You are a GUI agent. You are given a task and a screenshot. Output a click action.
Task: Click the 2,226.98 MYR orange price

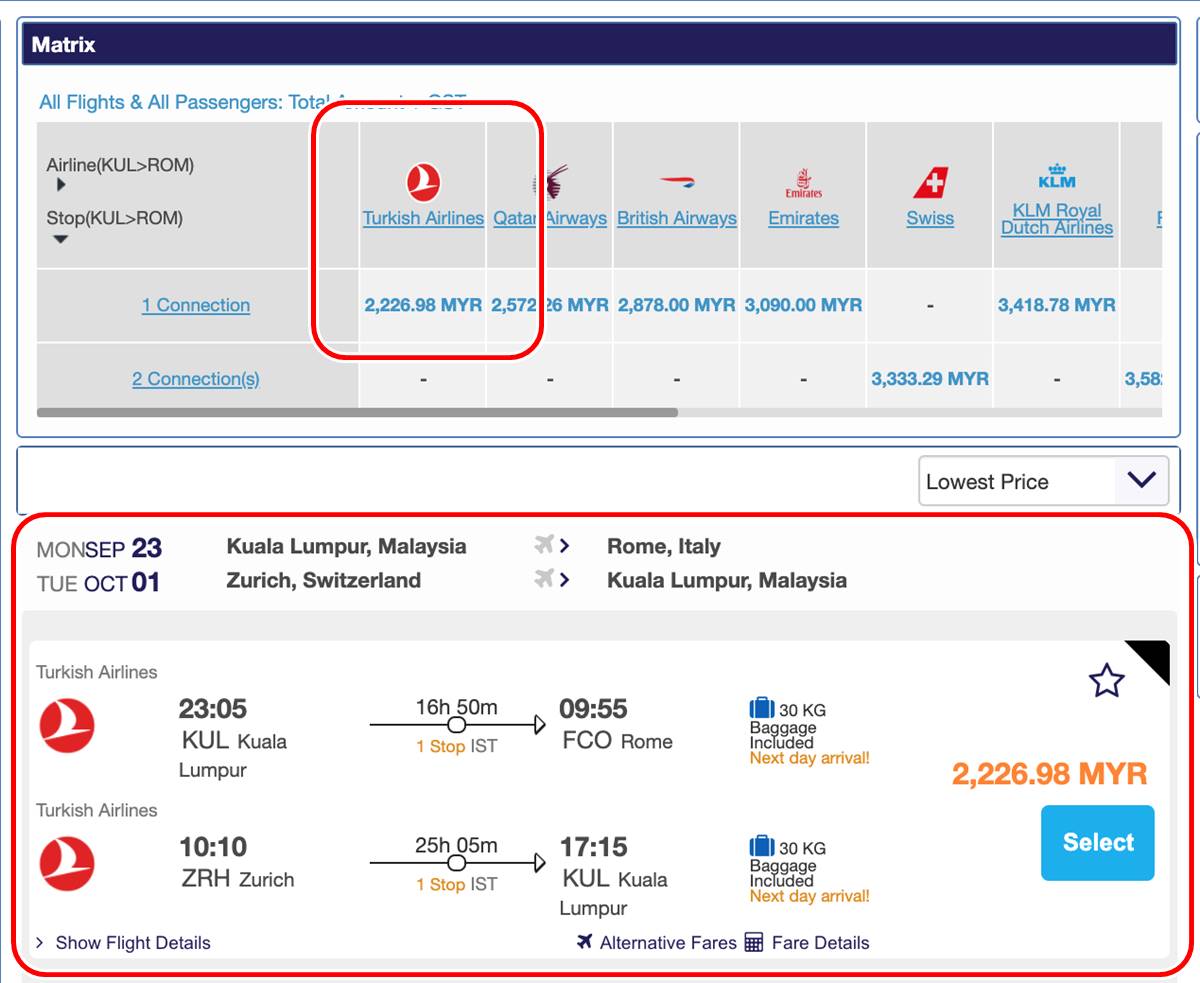pos(1049,773)
